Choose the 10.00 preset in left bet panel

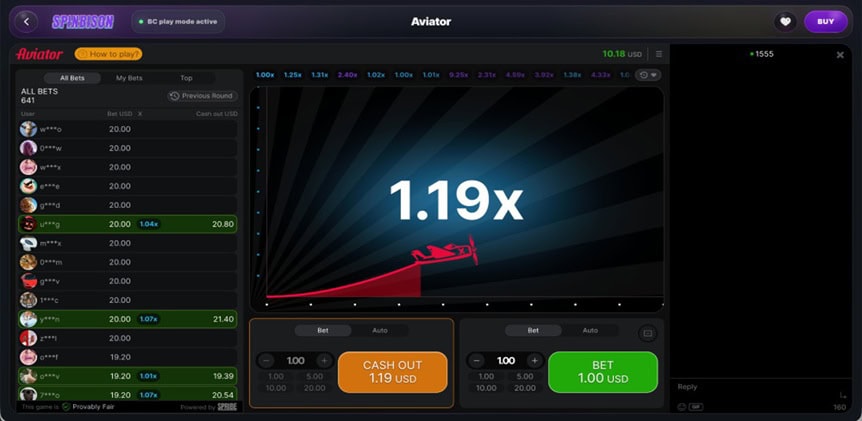click(276, 388)
